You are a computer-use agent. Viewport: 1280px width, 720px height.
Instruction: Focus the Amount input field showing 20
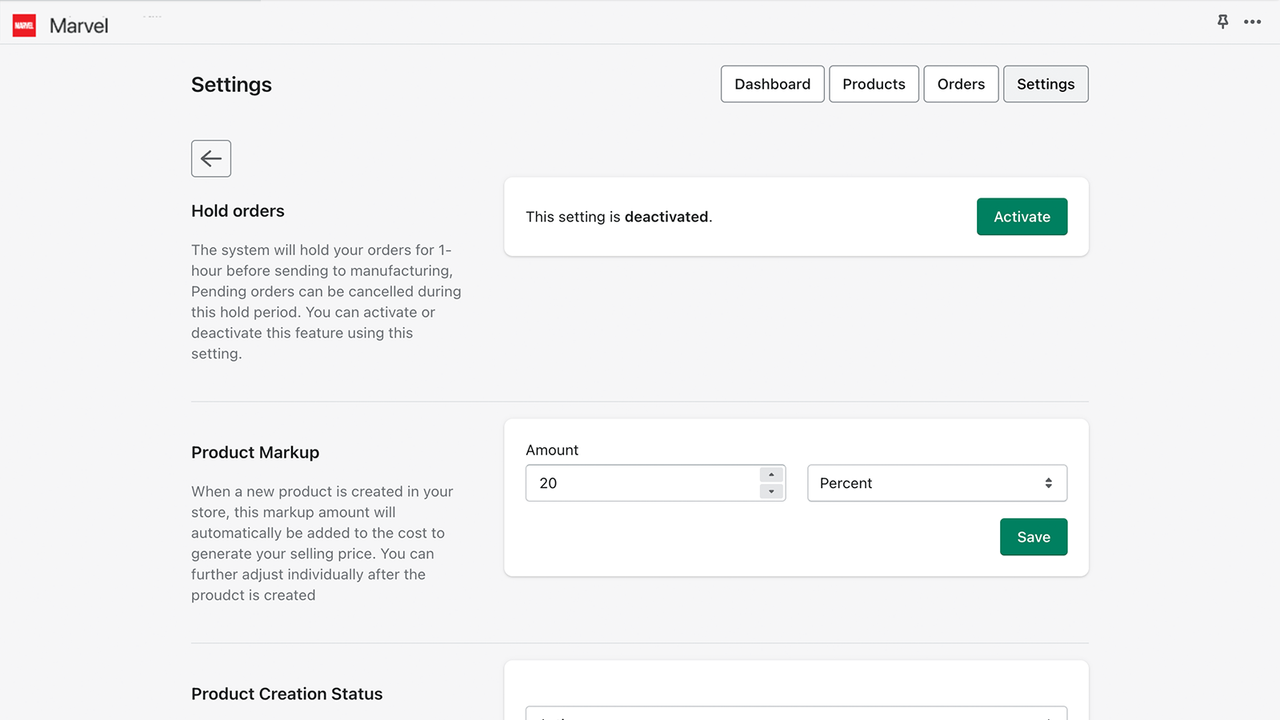pos(655,483)
